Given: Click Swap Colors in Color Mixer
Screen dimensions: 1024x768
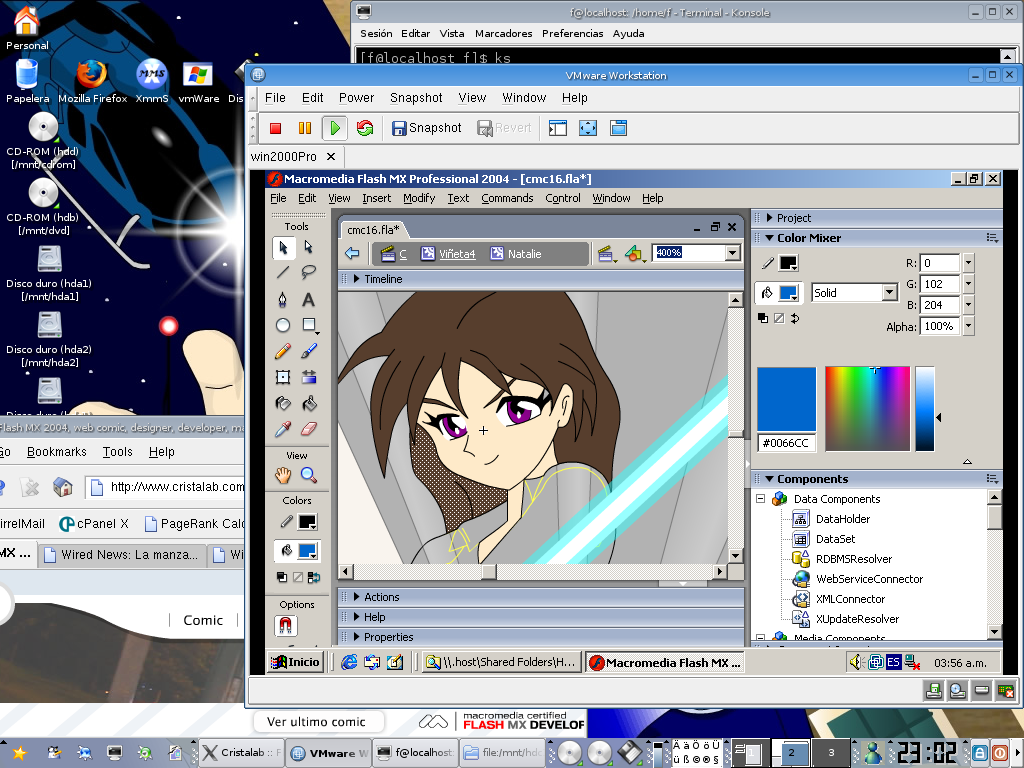Looking at the screenshot, I should tap(795, 318).
